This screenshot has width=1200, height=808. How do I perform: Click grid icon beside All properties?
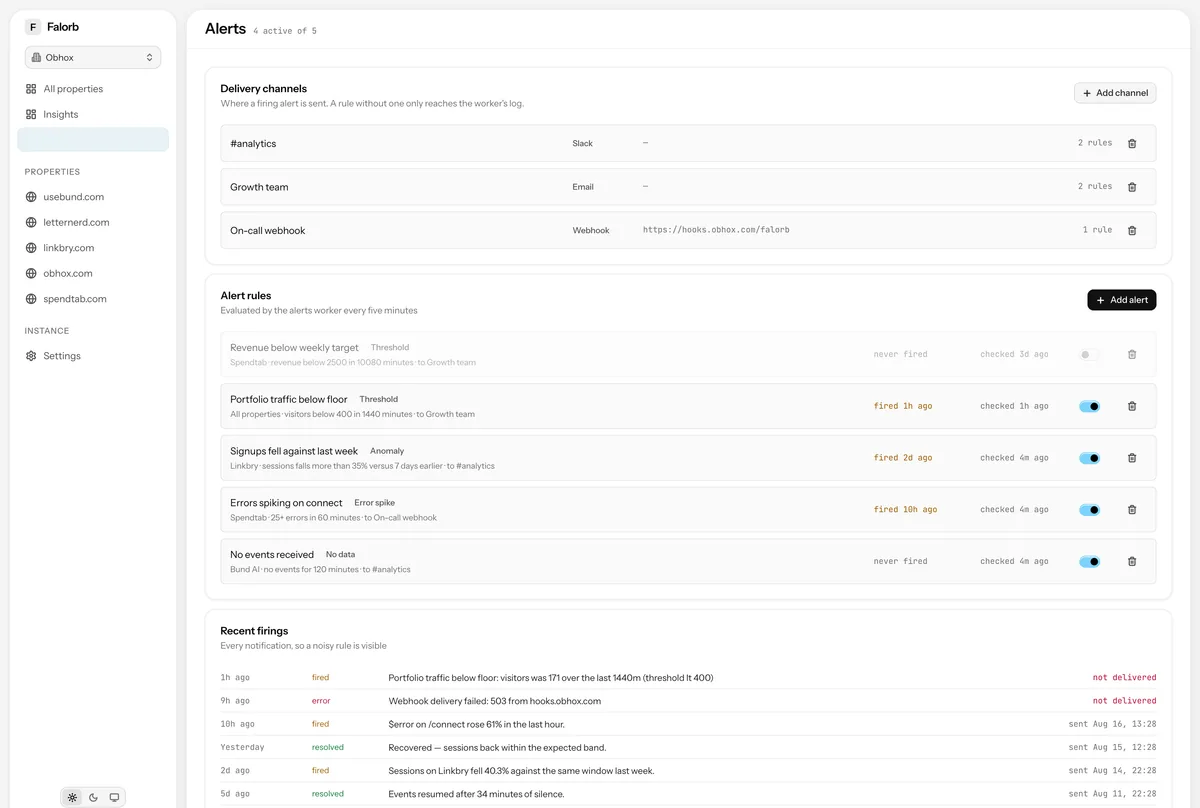[31, 89]
